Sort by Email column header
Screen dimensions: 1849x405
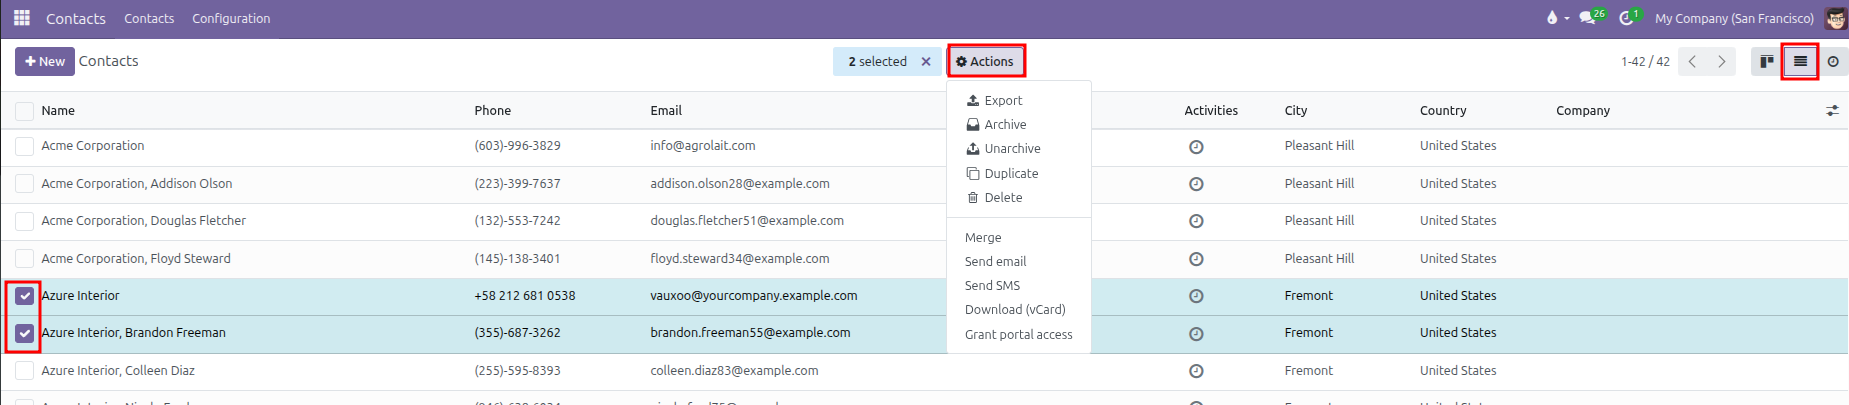[x=666, y=111]
